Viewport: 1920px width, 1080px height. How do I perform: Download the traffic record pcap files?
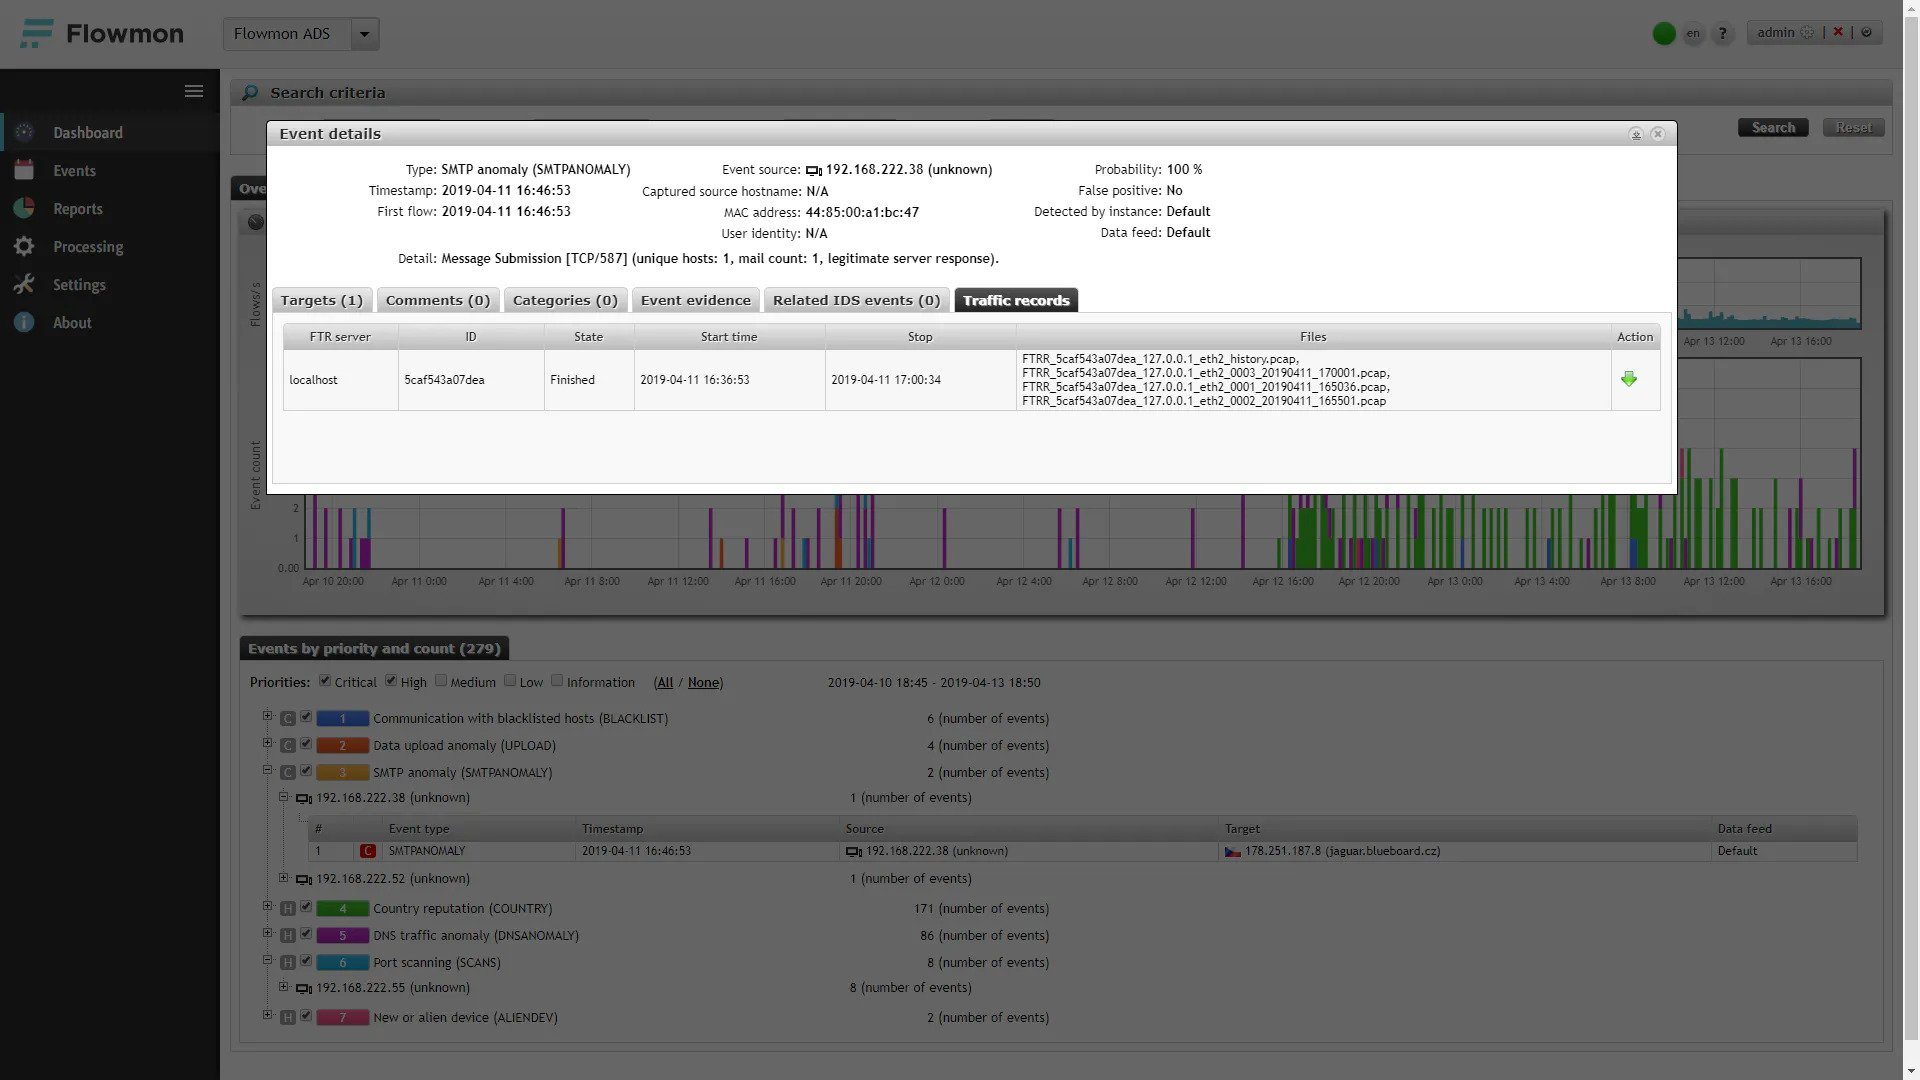click(1629, 379)
